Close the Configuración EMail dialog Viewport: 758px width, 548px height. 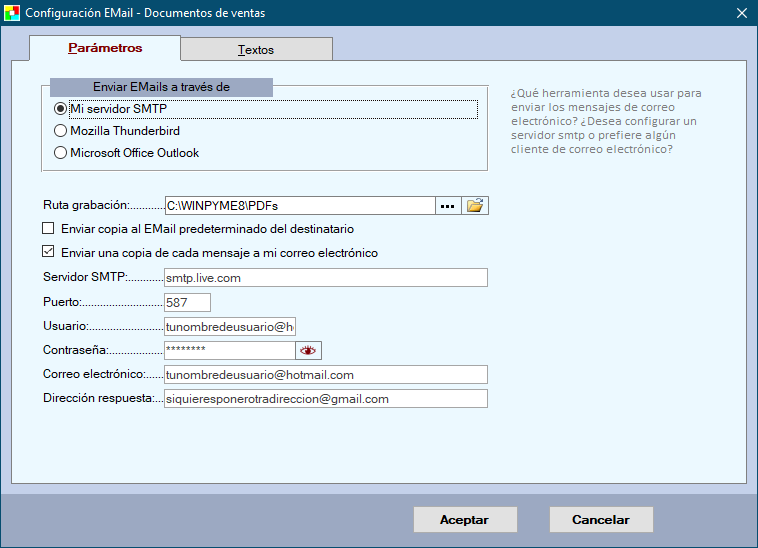741,13
